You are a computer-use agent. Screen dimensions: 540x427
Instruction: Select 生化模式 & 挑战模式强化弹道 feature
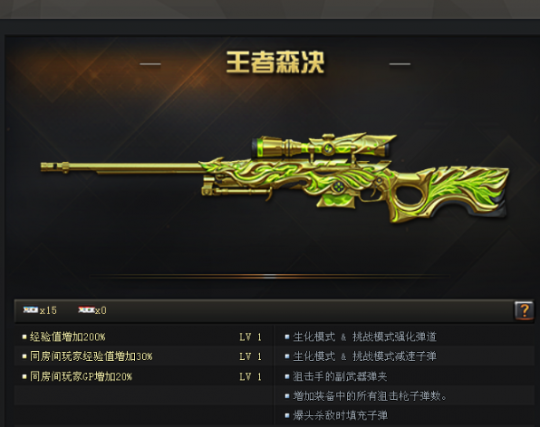coord(361,336)
